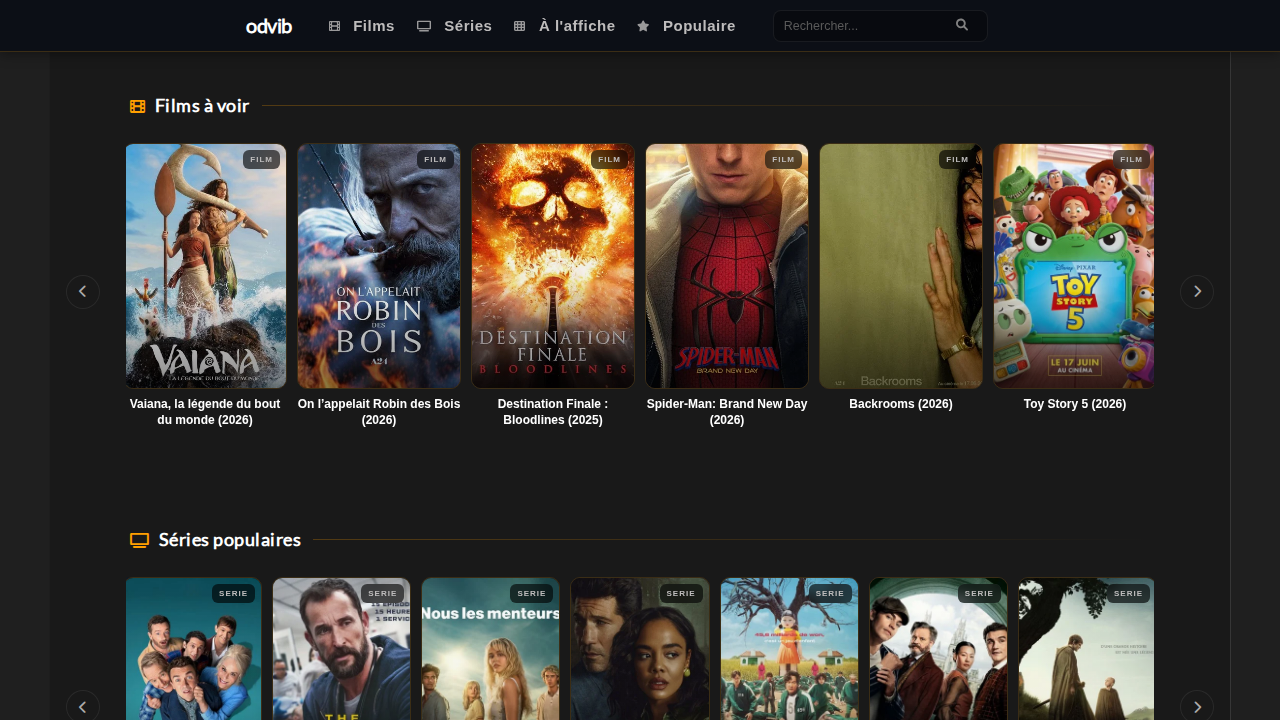
Task: Open the Films menu item
Action: 362,26
